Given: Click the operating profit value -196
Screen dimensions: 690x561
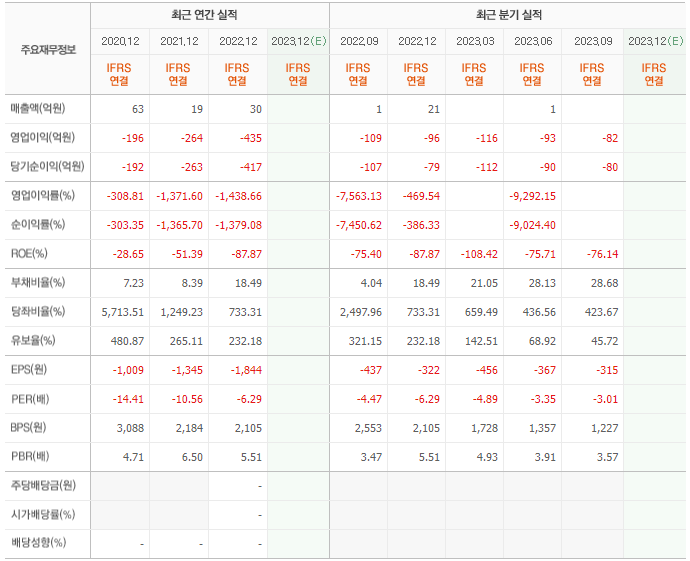Looking at the screenshot, I should pyautogui.click(x=133, y=138).
